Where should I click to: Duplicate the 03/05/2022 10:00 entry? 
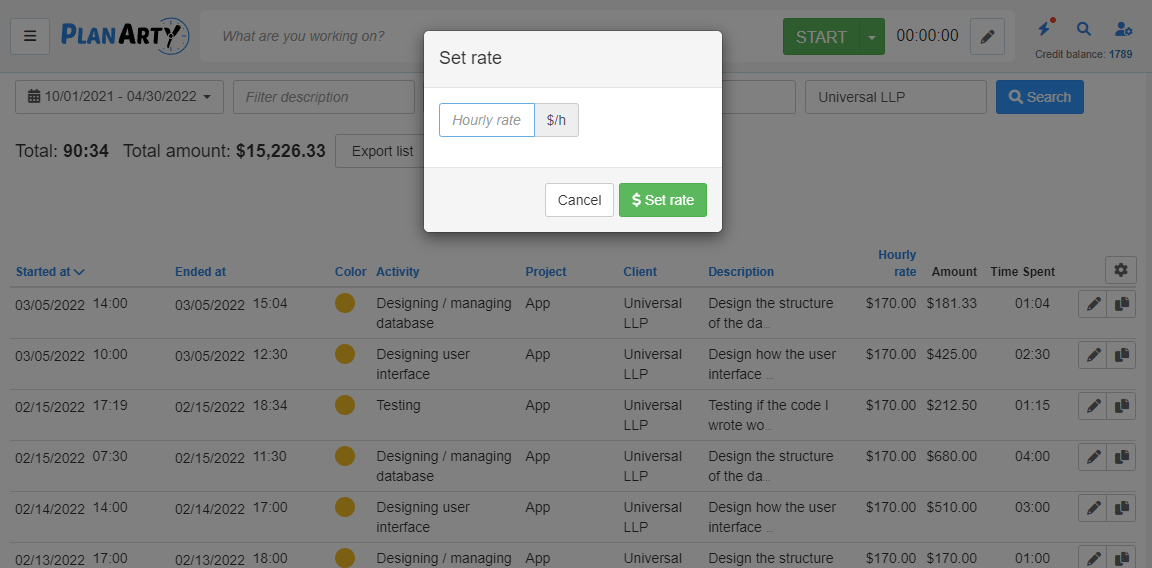pos(1121,355)
